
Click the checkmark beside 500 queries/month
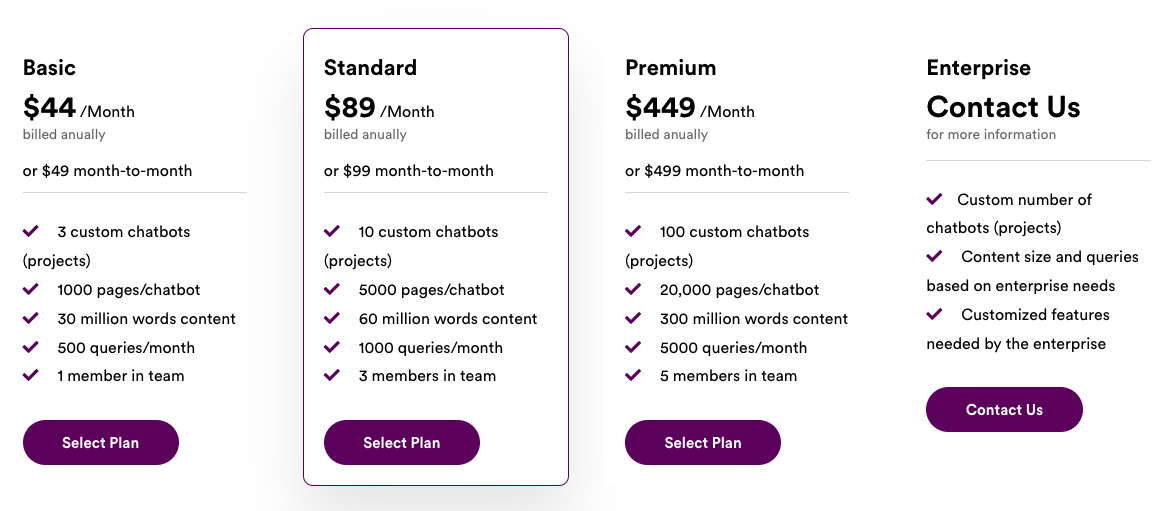point(31,347)
